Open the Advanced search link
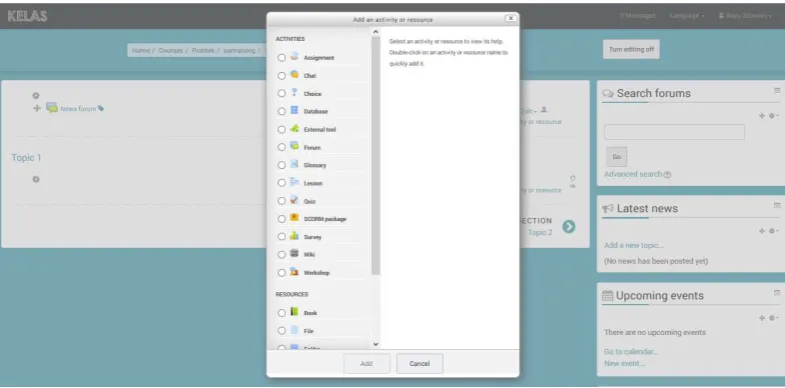Image resolution: width=785 pixels, height=388 pixels. (x=633, y=174)
